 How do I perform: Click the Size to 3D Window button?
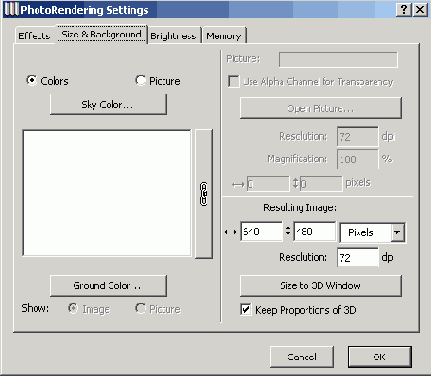click(321, 286)
